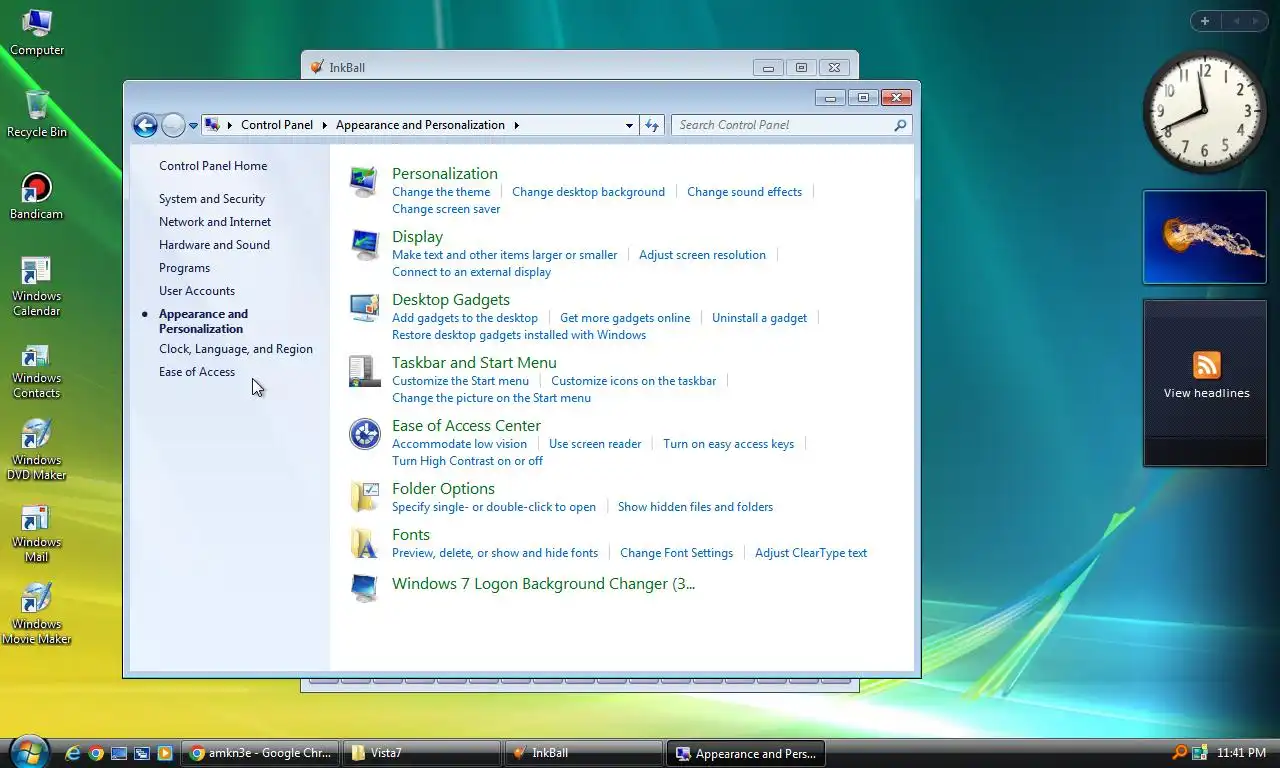Open the Windows Contacts desktop shortcut
1280x768 pixels.
click(37, 369)
